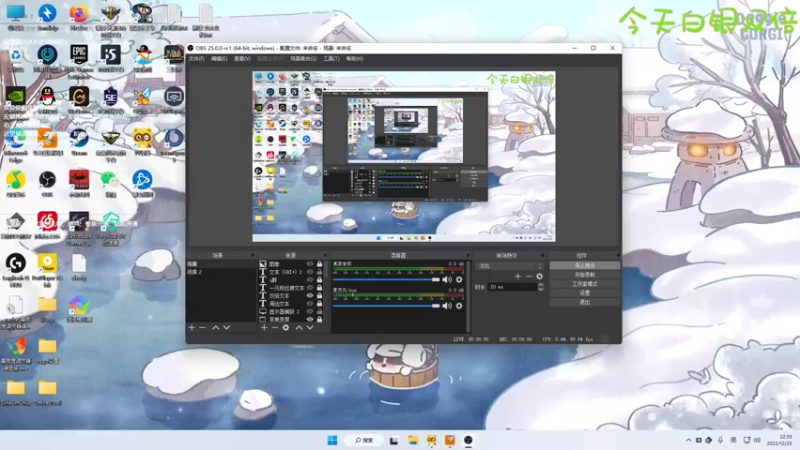The height and width of the screenshot is (450, 800).
Task: Open the 场景集合(S) menu in OBS
Action: click(x=303, y=59)
